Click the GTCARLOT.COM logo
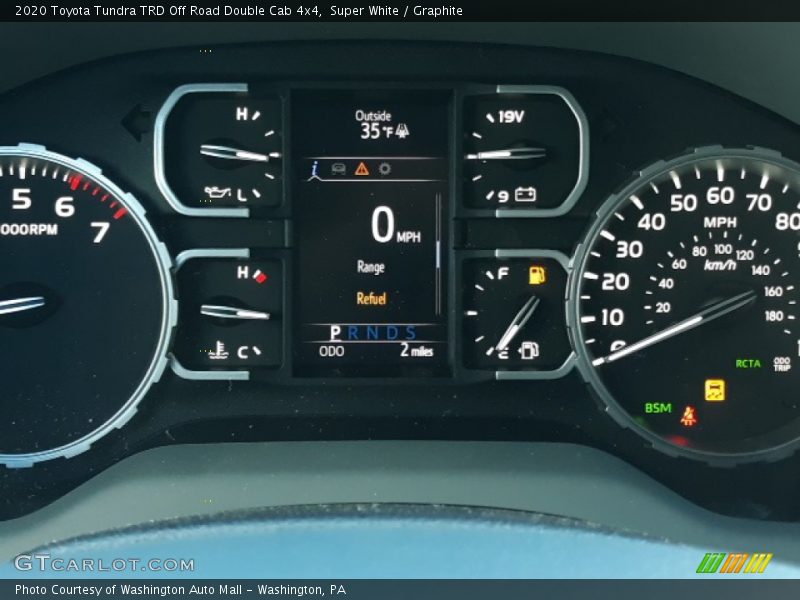This screenshot has width=800, height=600. 105,563
